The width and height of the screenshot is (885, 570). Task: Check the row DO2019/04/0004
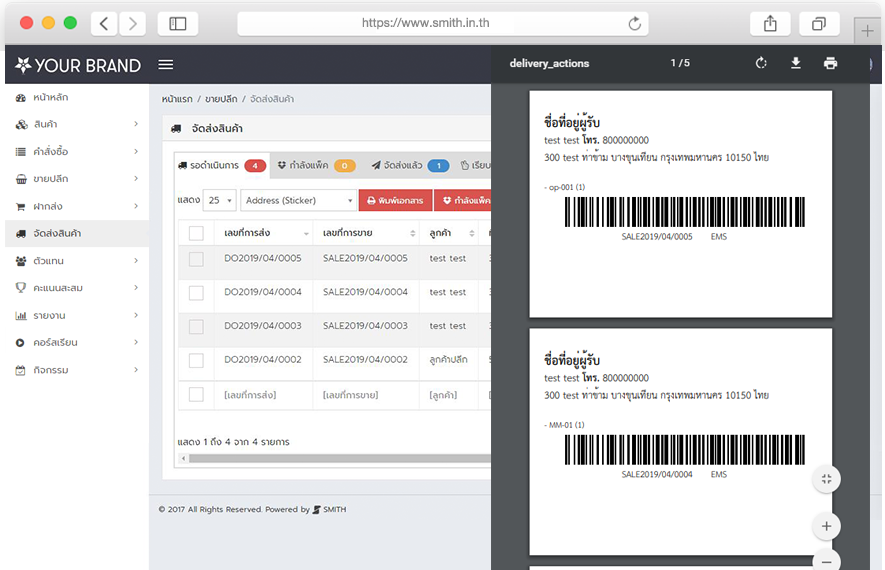pyautogui.click(x=196, y=293)
